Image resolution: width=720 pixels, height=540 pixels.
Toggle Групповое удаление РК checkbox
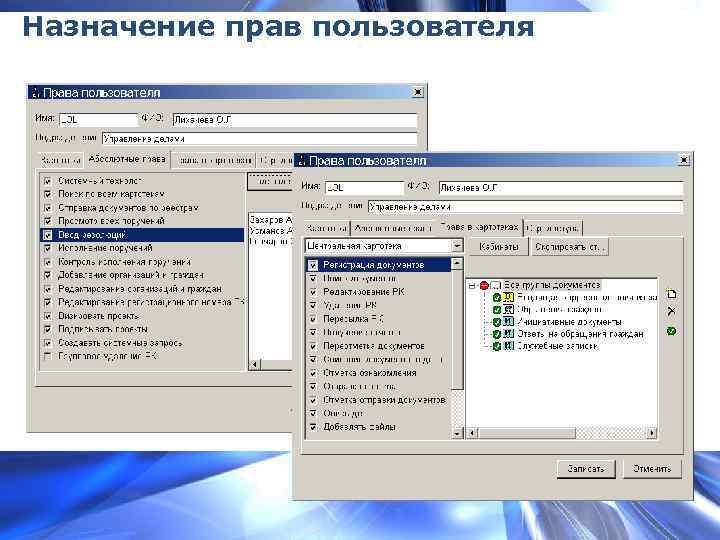pyautogui.click(x=48, y=356)
